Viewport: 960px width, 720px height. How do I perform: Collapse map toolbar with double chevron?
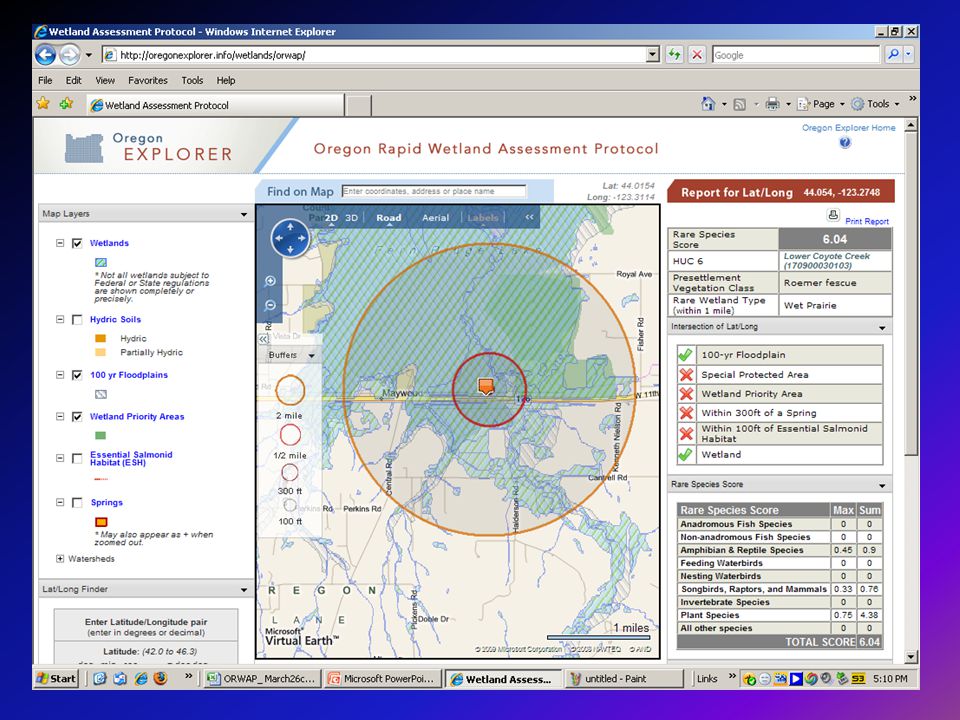click(529, 217)
